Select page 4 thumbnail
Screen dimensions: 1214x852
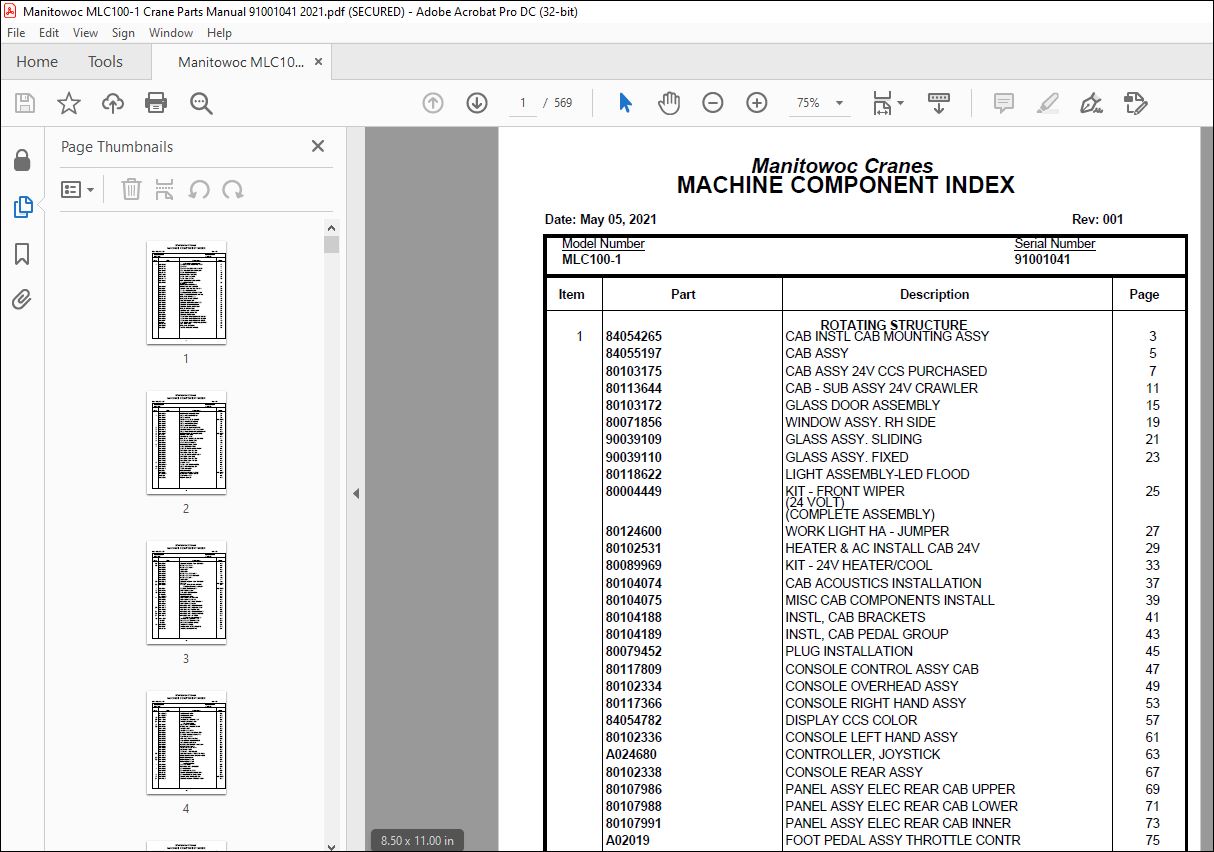tap(186, 742)
